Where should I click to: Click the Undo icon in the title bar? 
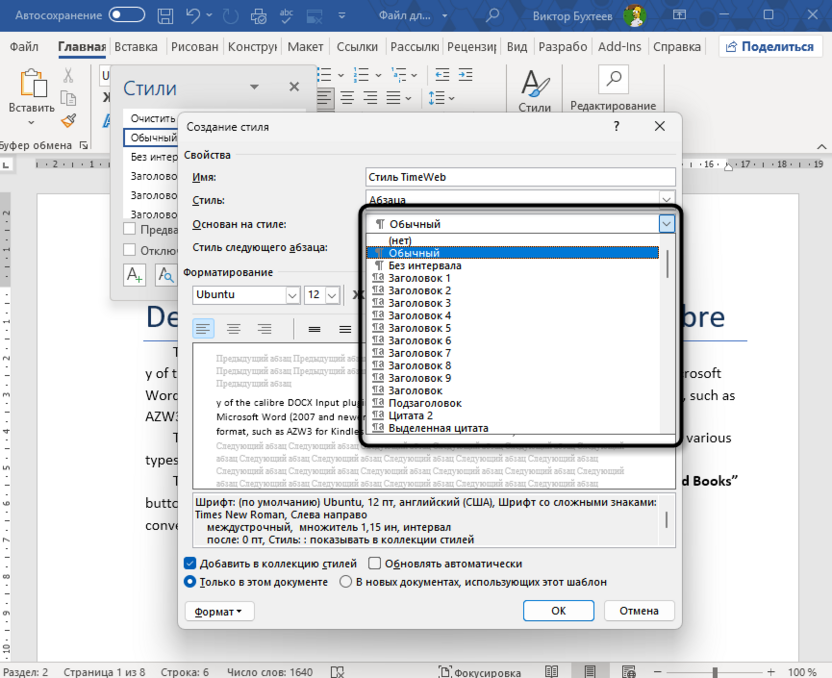pyautogui.click(x=193, y=15)
